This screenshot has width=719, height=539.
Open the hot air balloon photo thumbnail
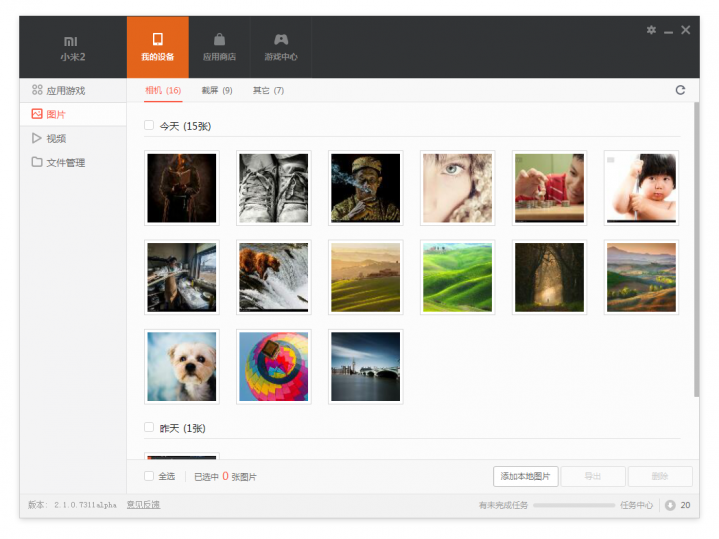[274, 367]
